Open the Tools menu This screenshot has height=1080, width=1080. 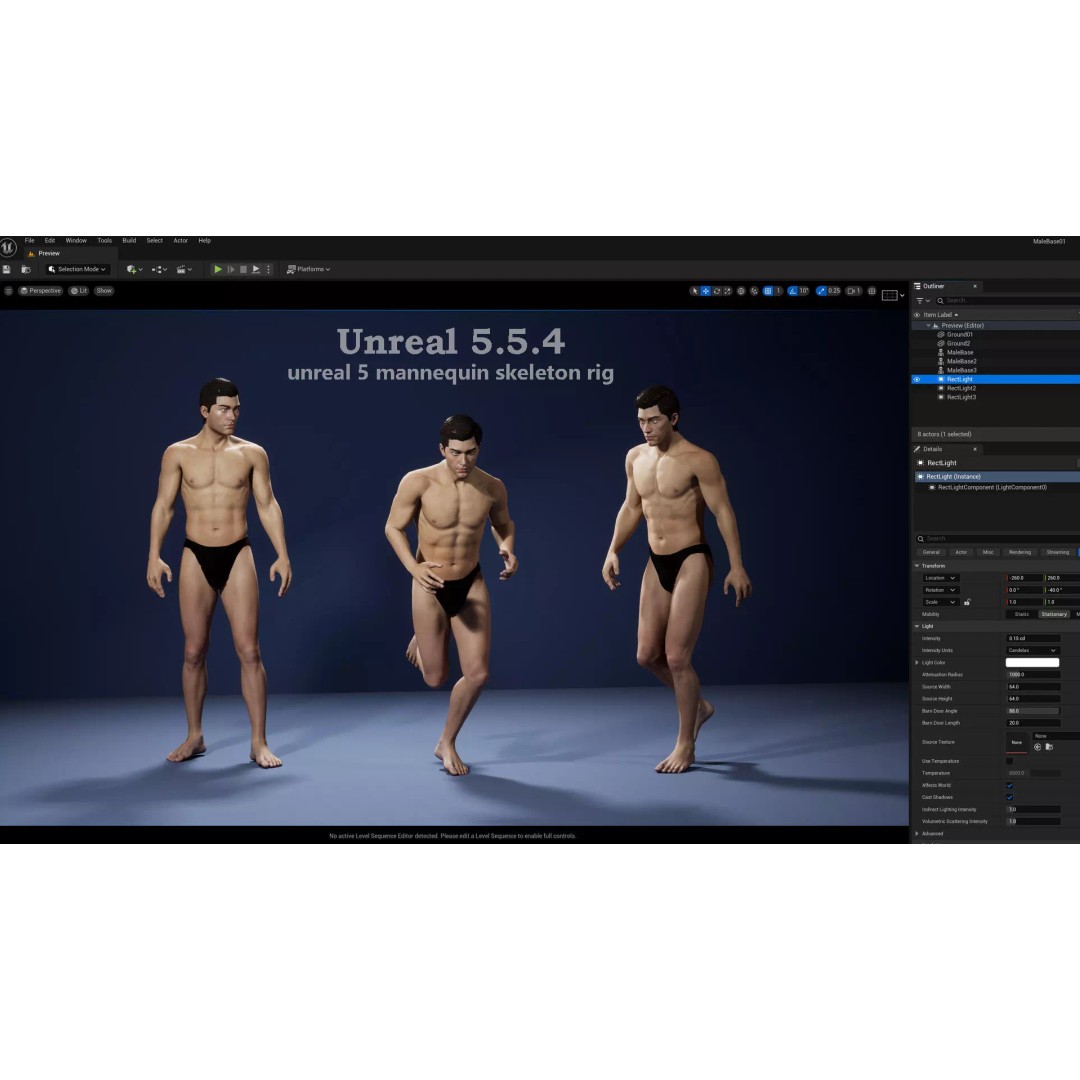(x=104, y=241)
